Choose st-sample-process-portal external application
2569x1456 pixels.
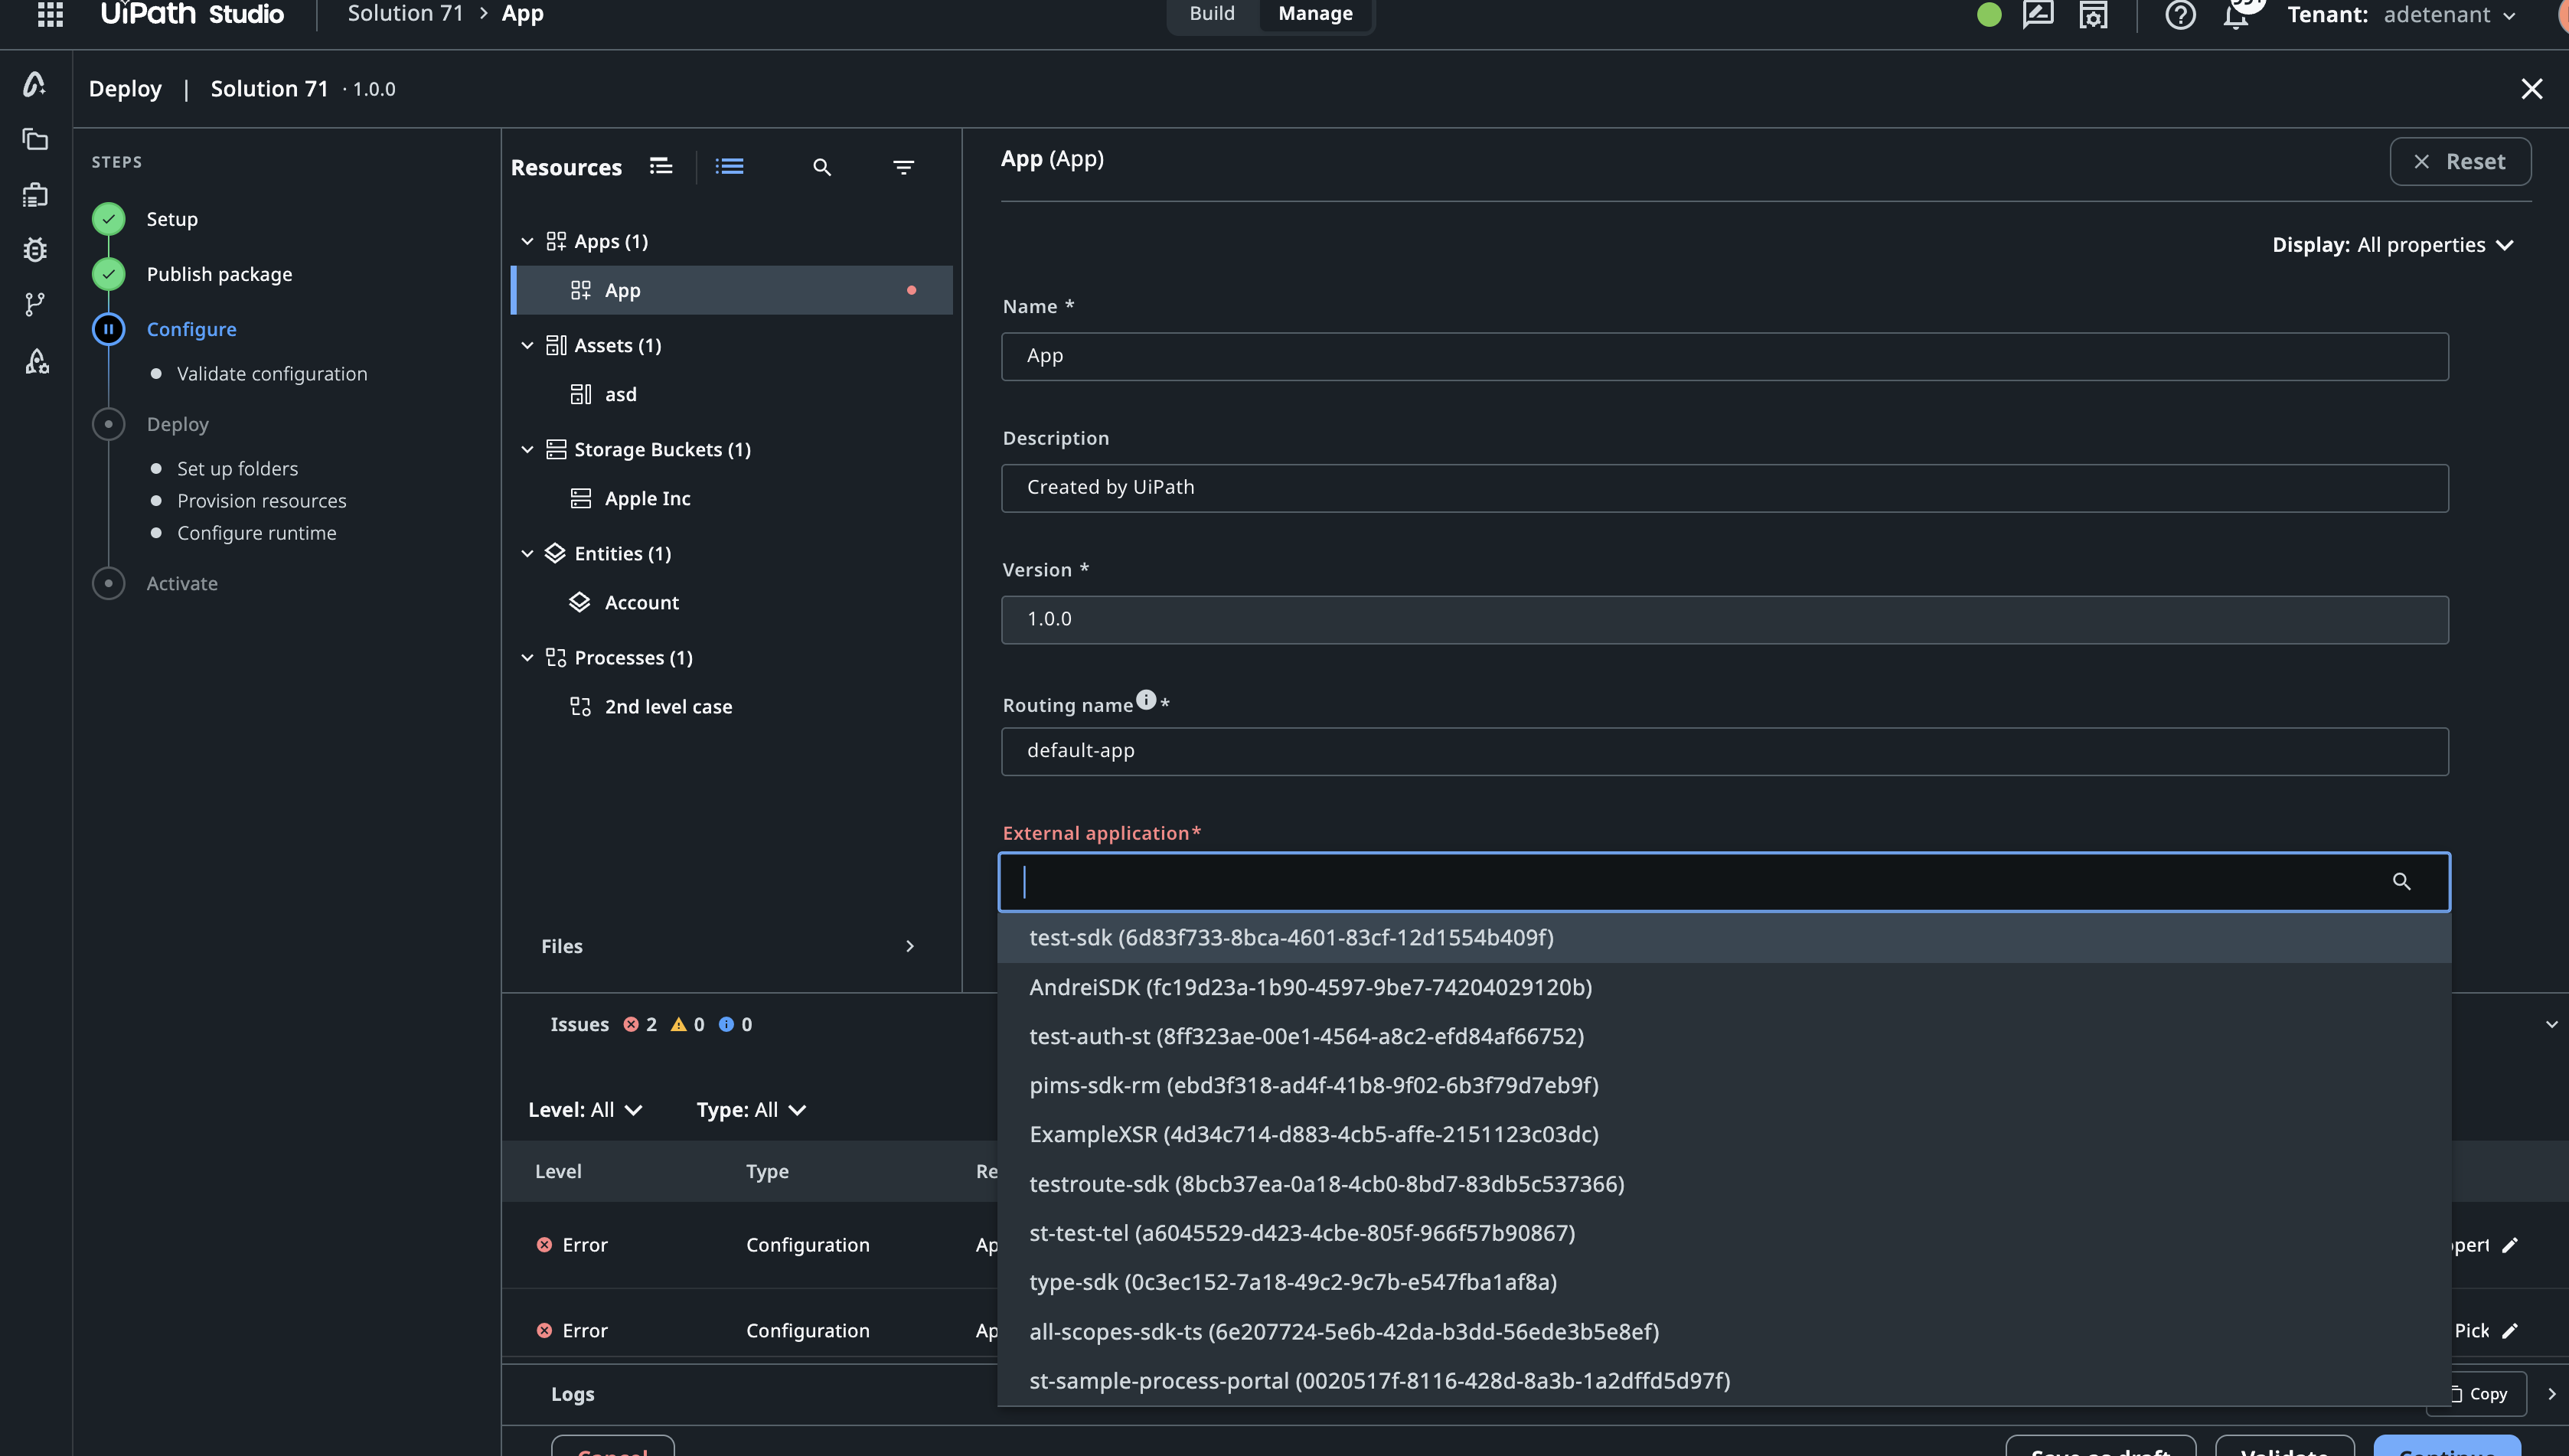pyautogui.click(x=1724, y=1381)
